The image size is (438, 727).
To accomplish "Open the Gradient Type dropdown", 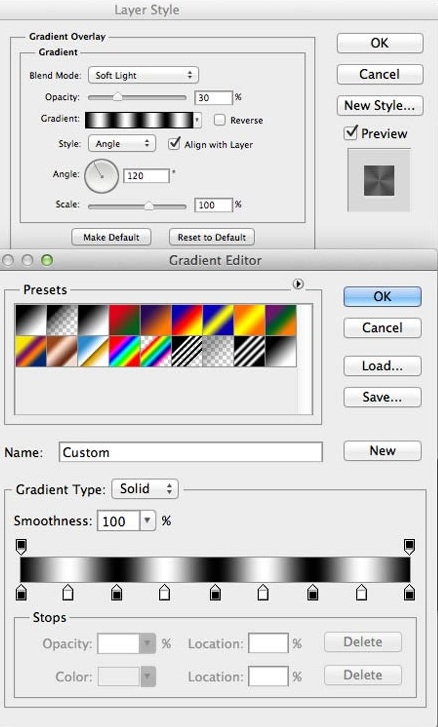I will pos(145,489).
